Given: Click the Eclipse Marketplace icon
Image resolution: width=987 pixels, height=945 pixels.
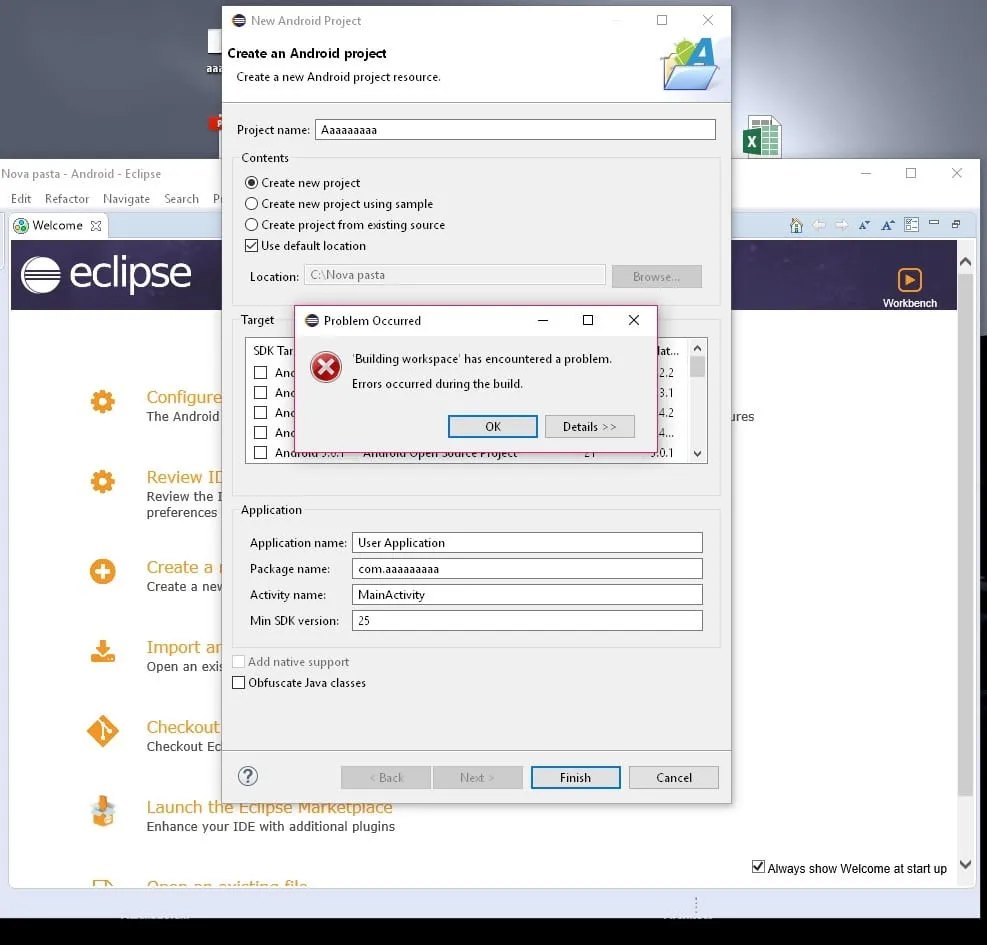Looking at the screenshot, I should 103,811.
